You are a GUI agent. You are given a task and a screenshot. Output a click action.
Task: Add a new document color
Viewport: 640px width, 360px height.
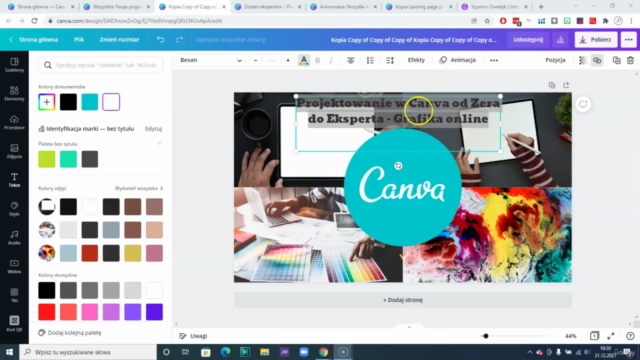[47, 102]
